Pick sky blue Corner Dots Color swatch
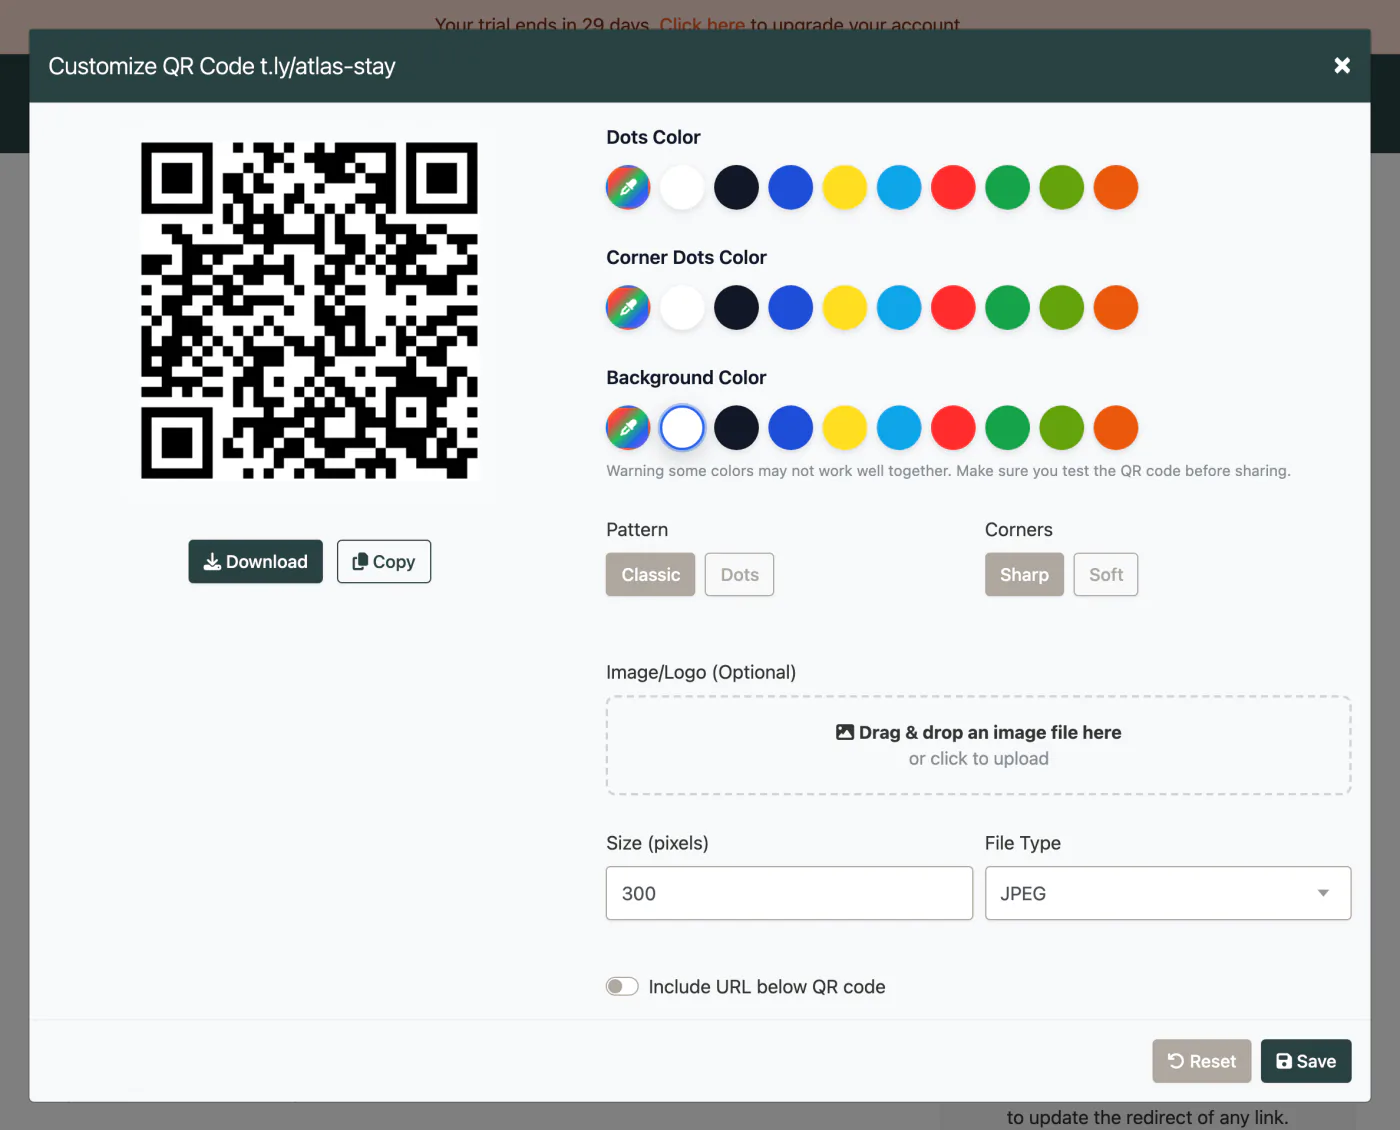The image size is (1400, 1130). [899, 308]
